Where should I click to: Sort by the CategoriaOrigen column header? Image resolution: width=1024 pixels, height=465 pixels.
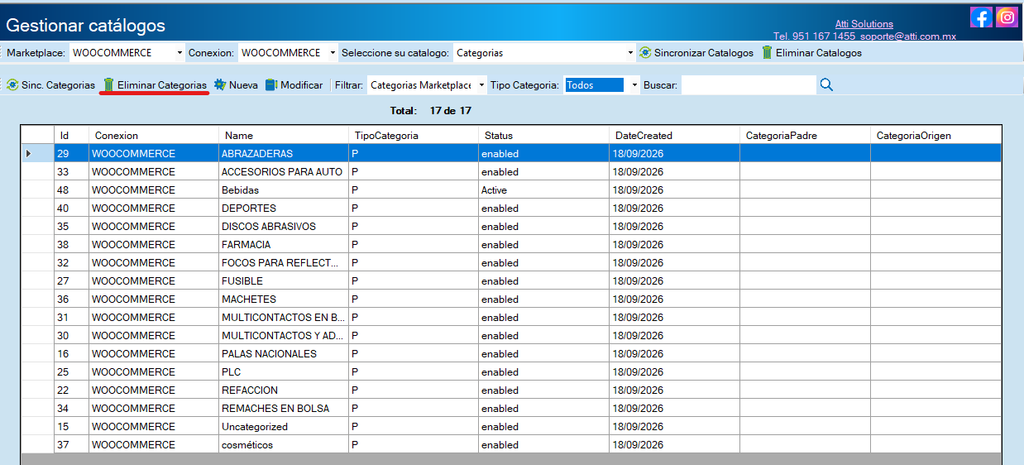[x=936, y=135]
